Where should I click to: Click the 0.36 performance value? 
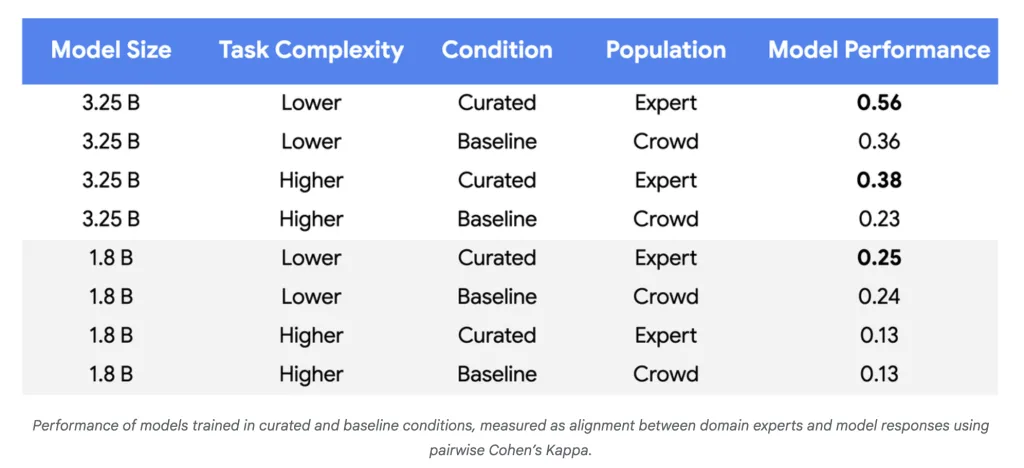pyautogui.click(x=879, y=142)
